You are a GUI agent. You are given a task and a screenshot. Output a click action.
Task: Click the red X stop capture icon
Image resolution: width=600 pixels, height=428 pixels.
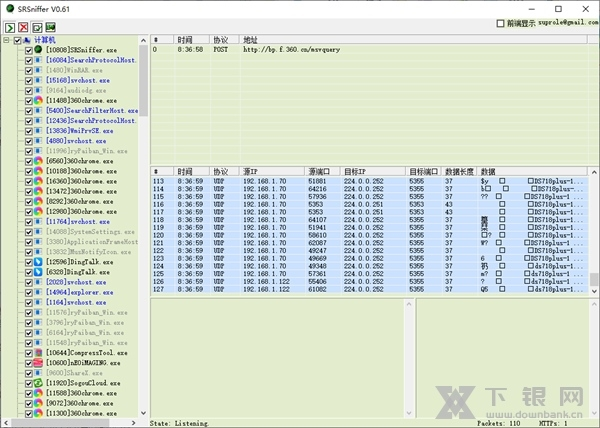pyautogui.click(x=22, y=28)
